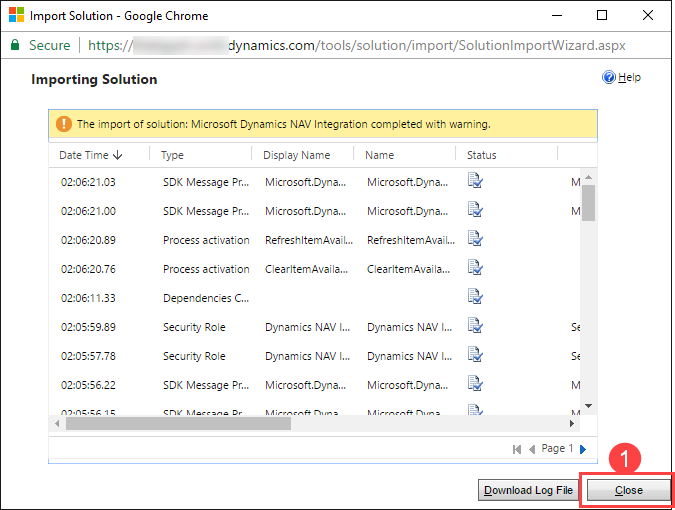Click the Type column header
Viewport: 675px width, 510px height.
click(x=172, y=155)
